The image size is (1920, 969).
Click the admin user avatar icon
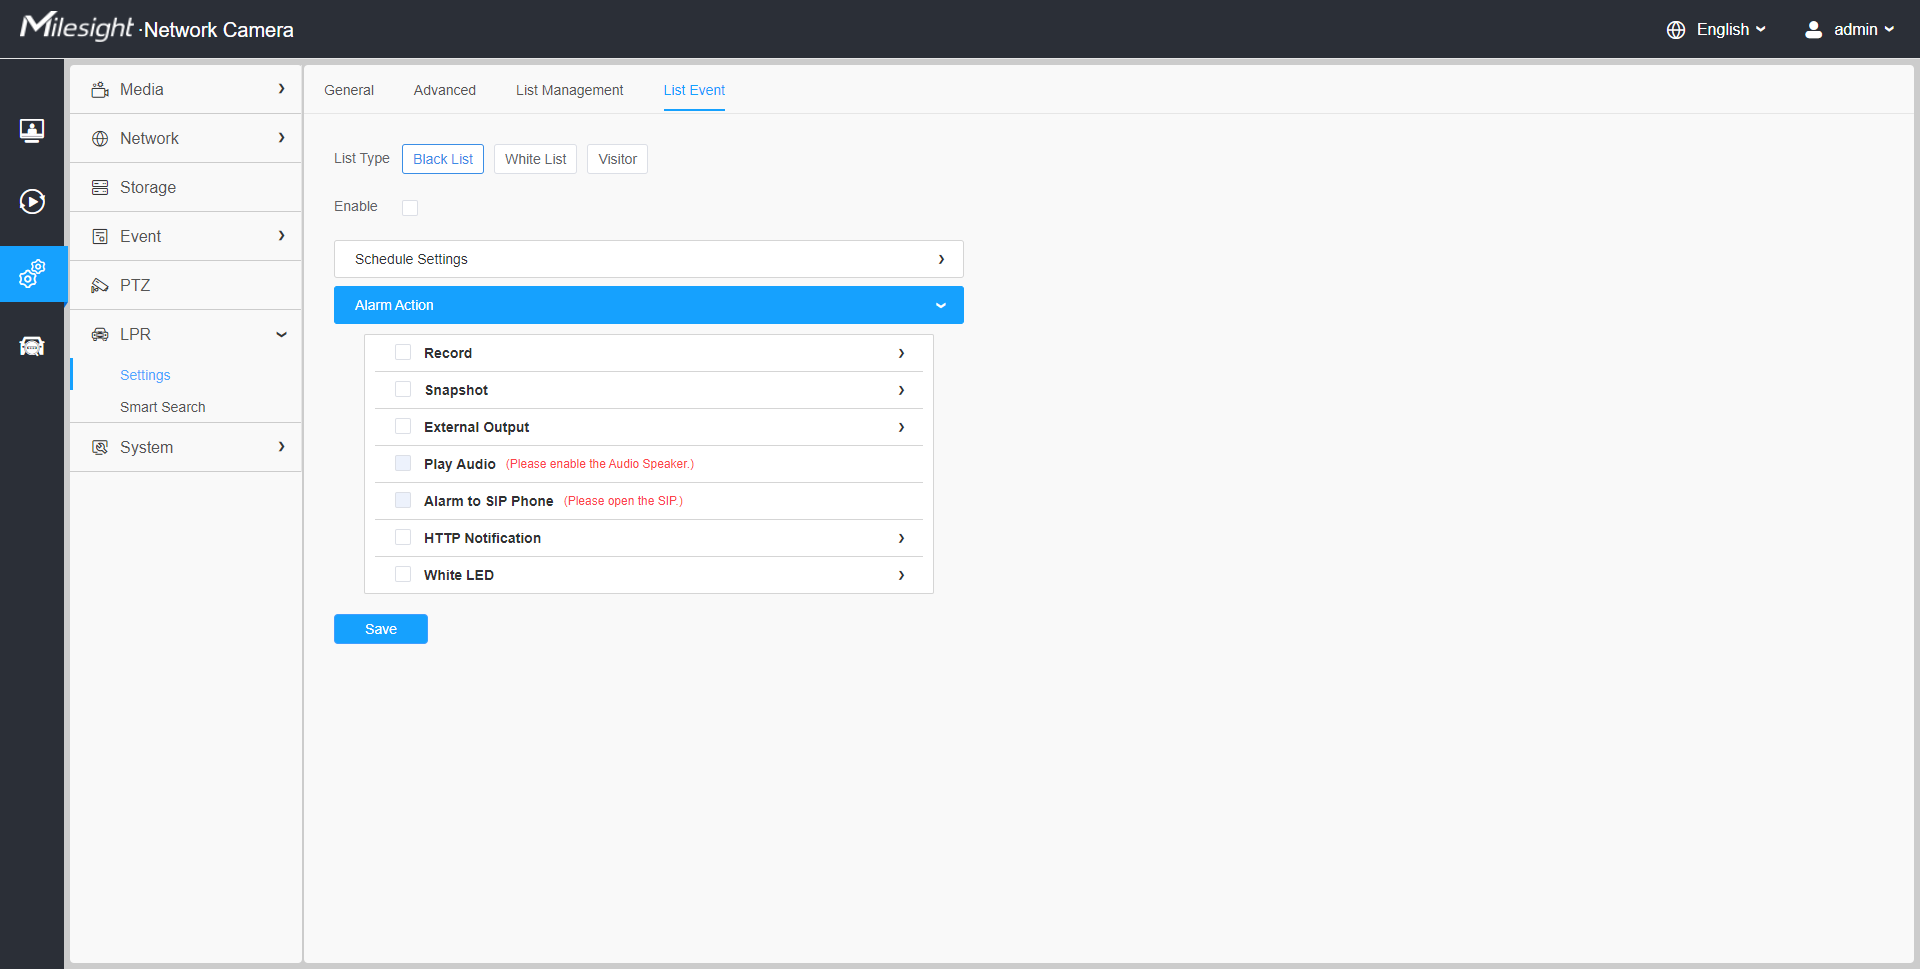1813,30
